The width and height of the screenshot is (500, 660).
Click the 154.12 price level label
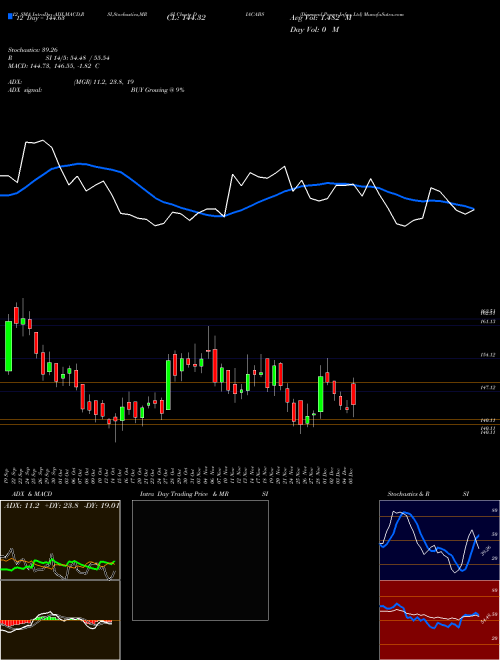click(487, 355)
